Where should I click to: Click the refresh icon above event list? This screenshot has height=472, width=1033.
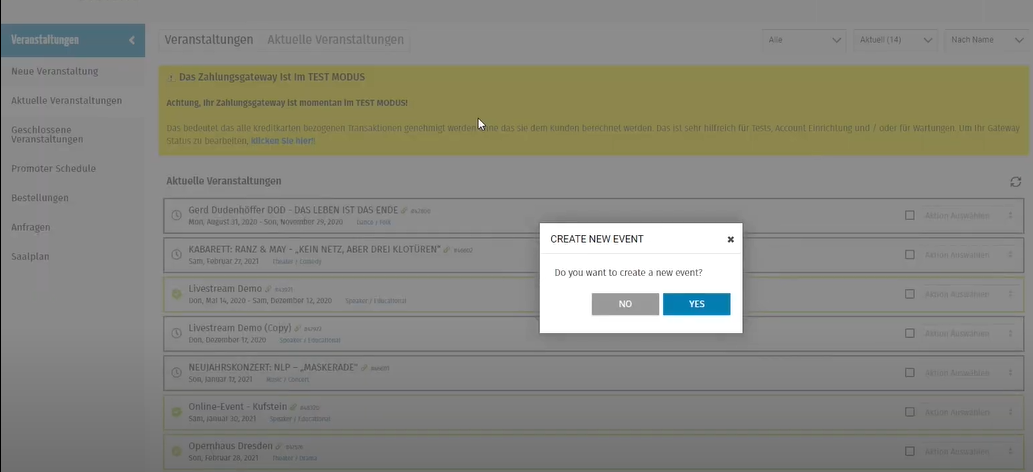pos(1015,181)
